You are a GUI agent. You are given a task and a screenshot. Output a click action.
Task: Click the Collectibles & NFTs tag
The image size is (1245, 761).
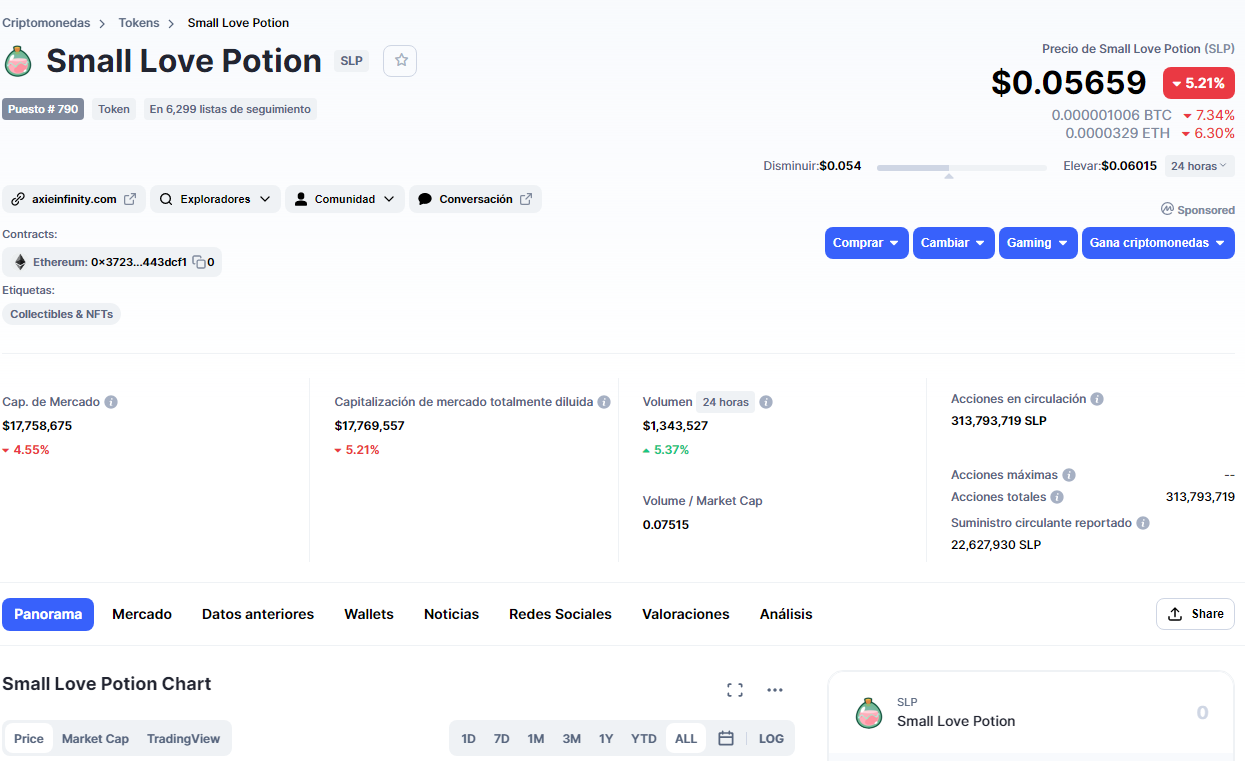[62, 314]
